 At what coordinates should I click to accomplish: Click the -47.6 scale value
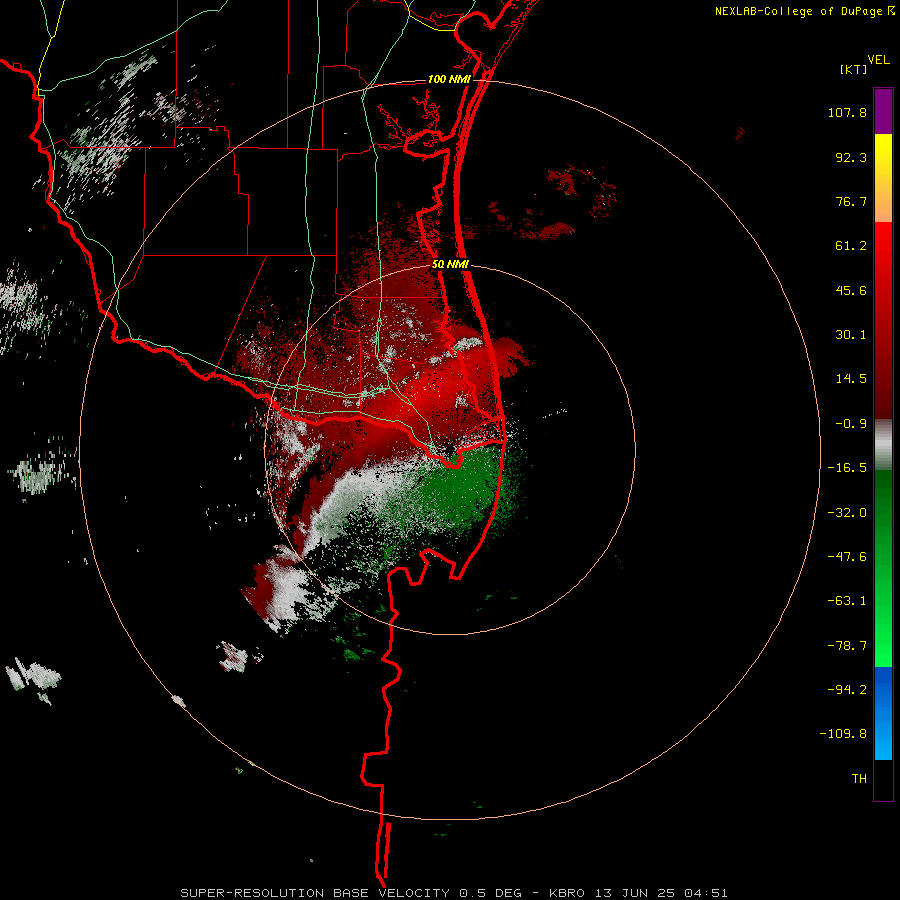tap(847, 557)
